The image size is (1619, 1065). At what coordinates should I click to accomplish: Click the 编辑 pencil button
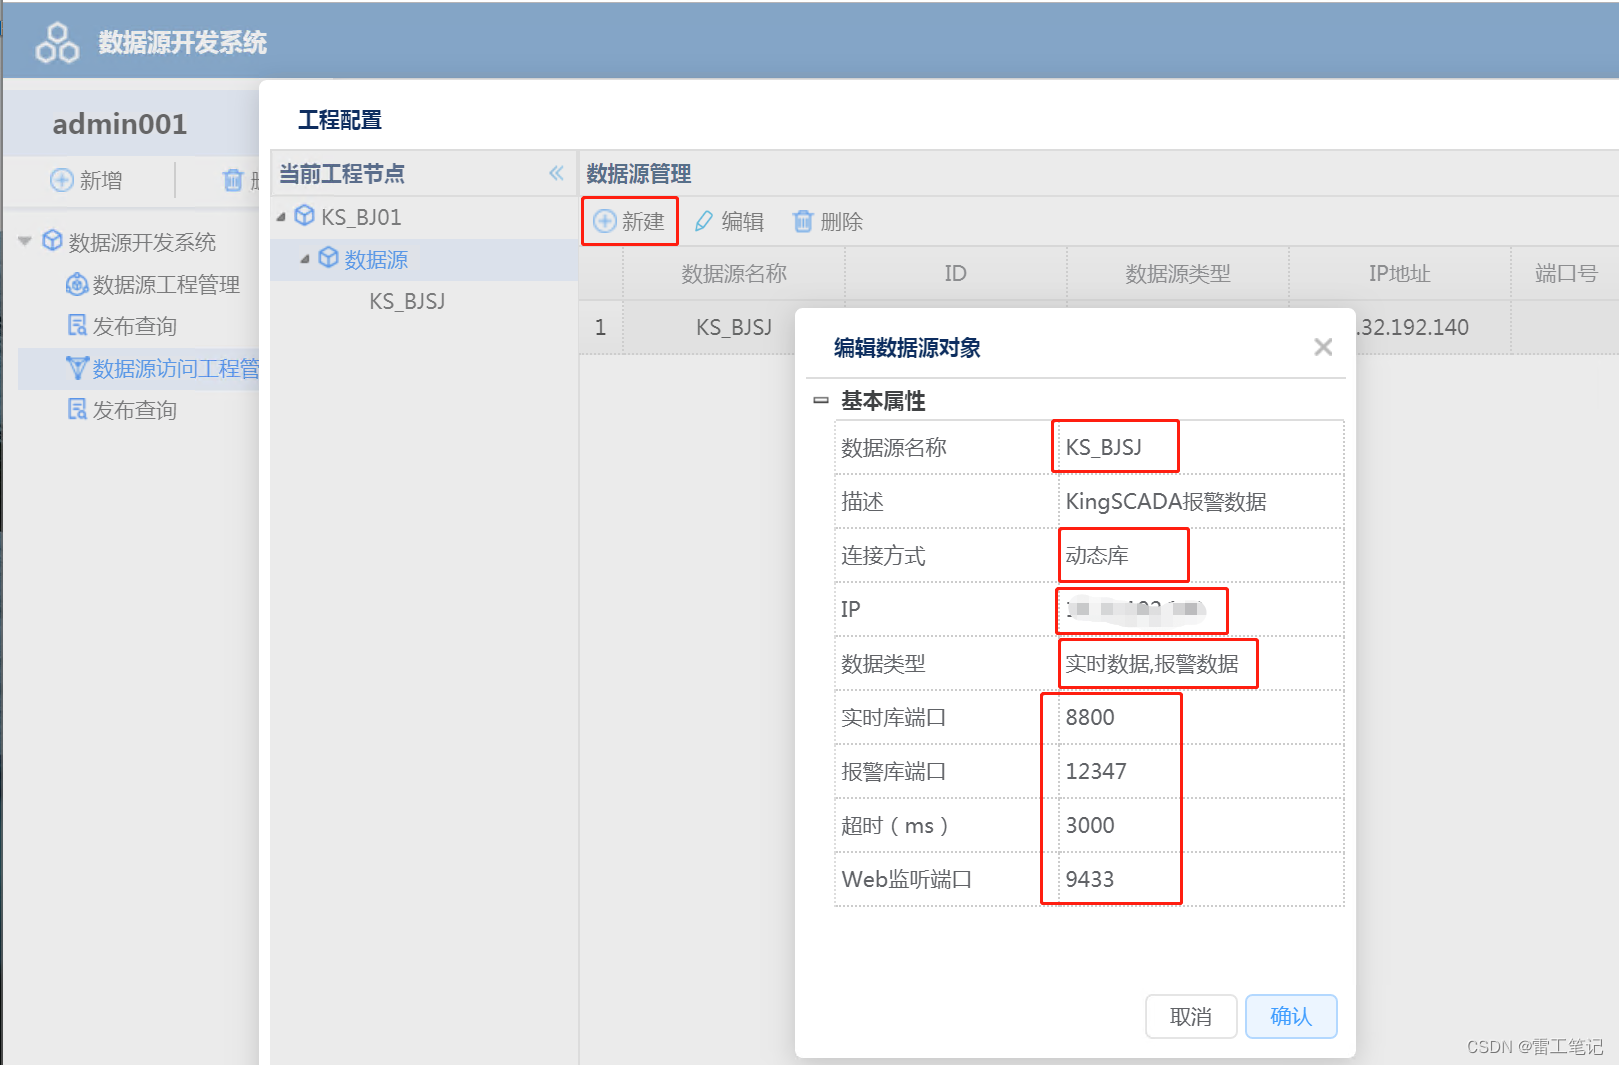[729, 221]
